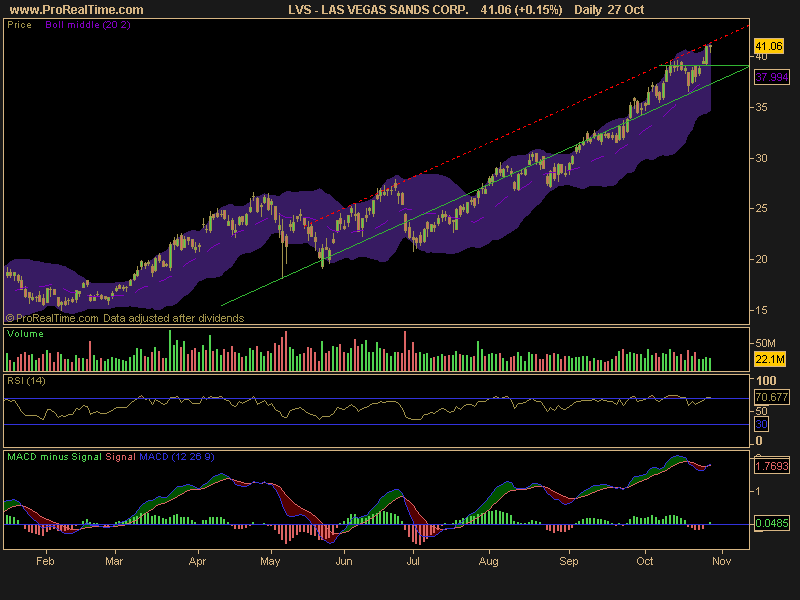800x600 pixels.
Task: Select the 41.06 last price tag
Action: pos(770,45)
